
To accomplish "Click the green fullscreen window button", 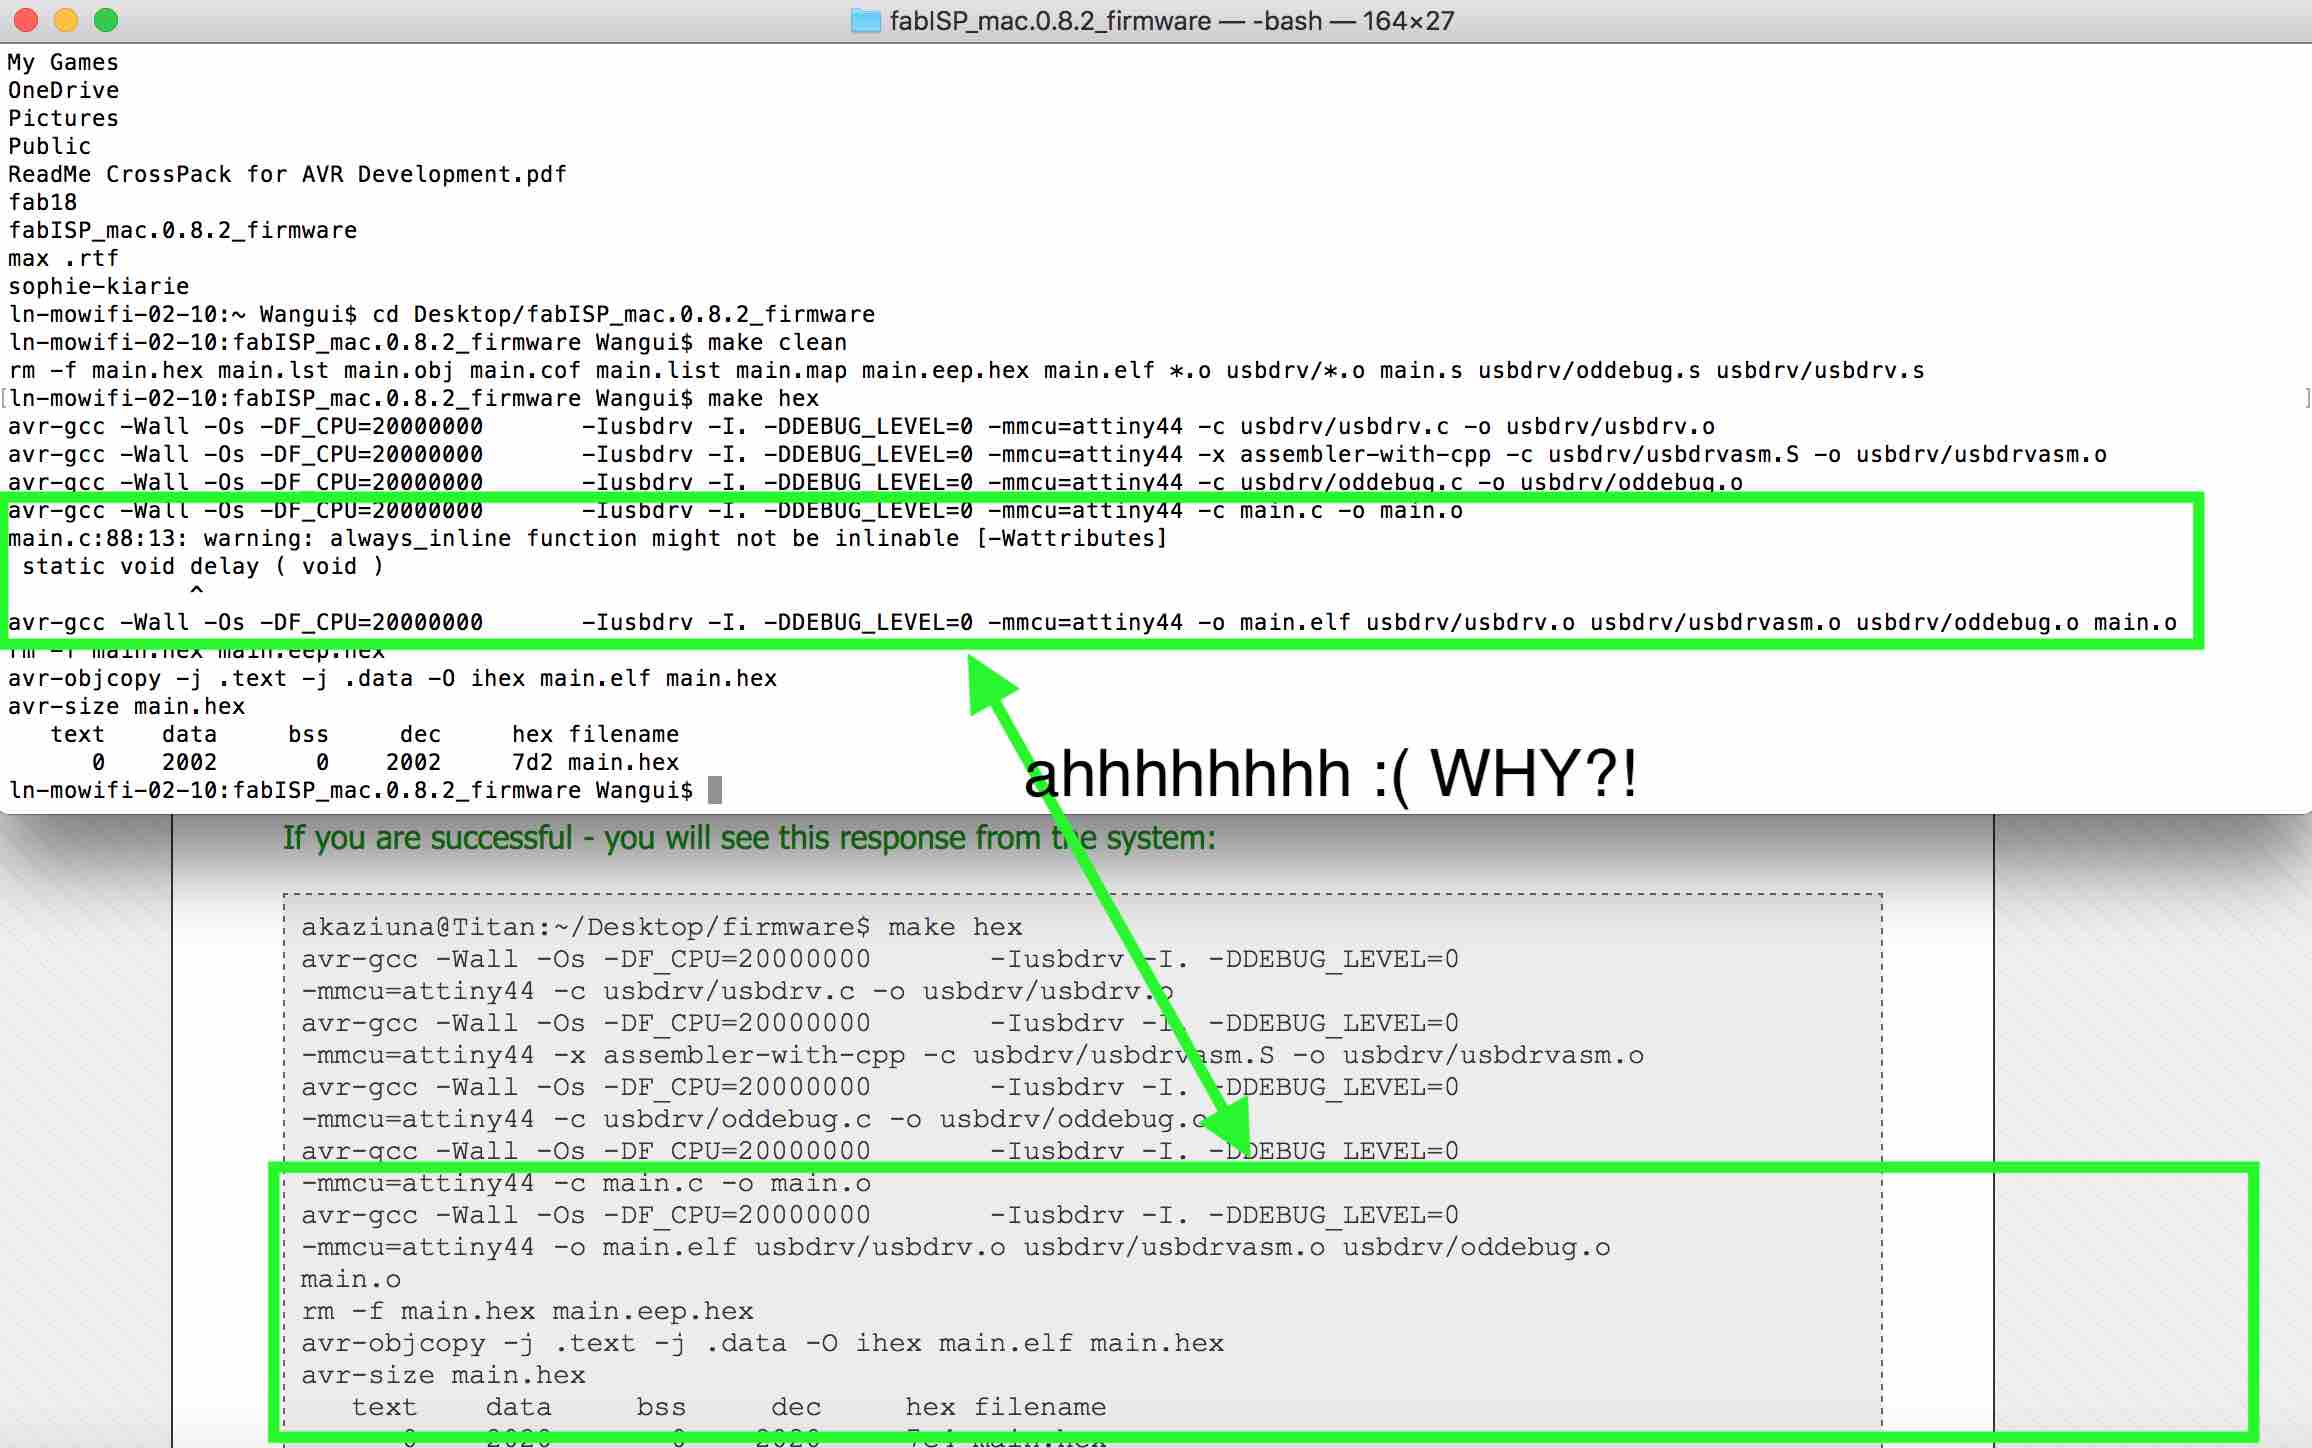I will (105, 20).
